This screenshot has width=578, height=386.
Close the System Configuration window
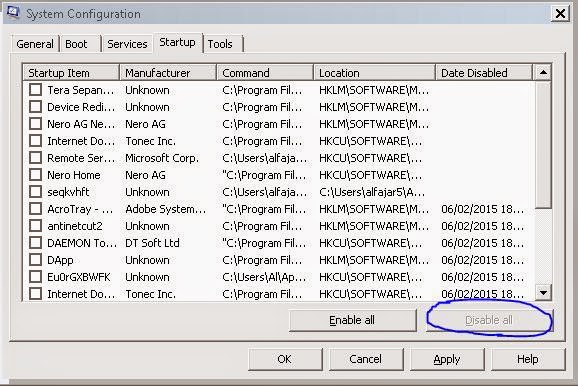coord(560,14)
